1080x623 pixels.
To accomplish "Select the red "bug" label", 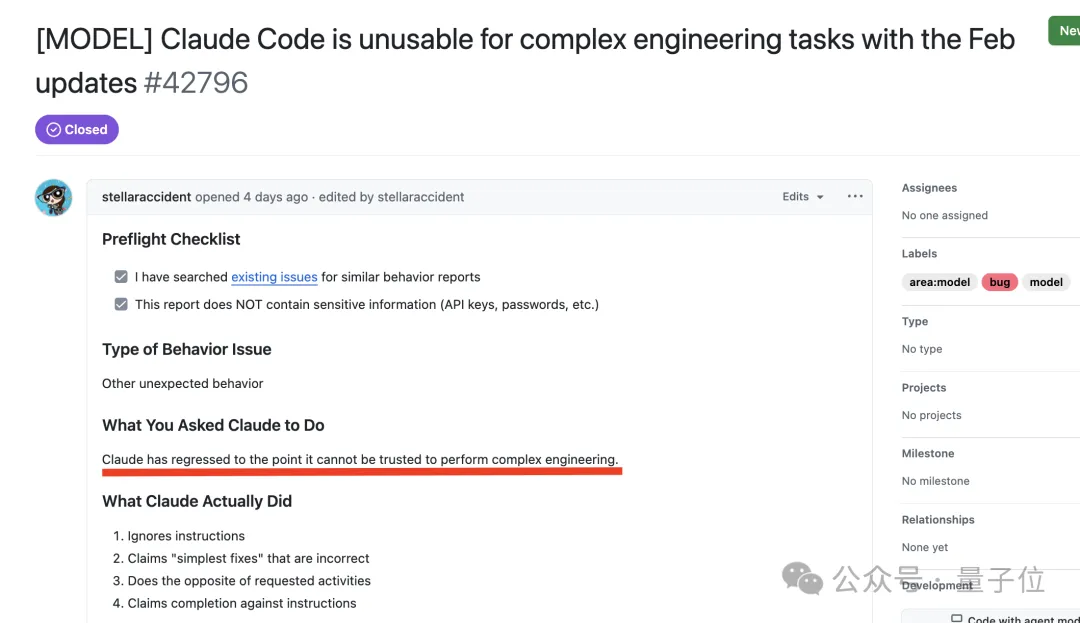I will (999, 281).
